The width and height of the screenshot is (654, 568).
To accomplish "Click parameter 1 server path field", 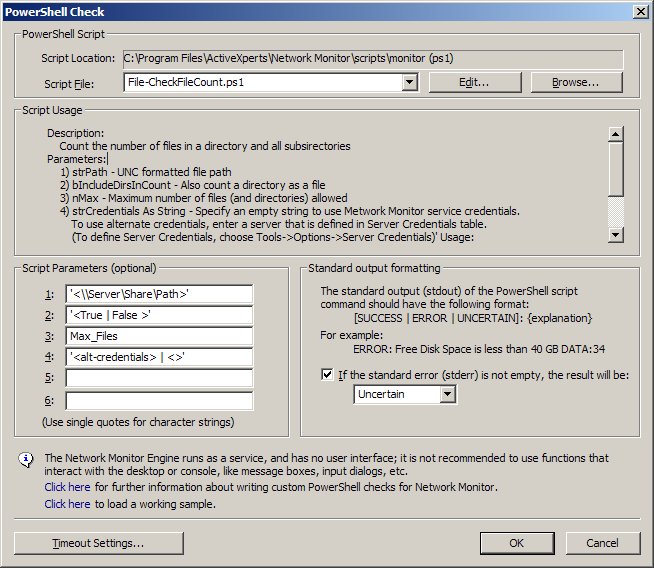I will (x=159, y=294).
